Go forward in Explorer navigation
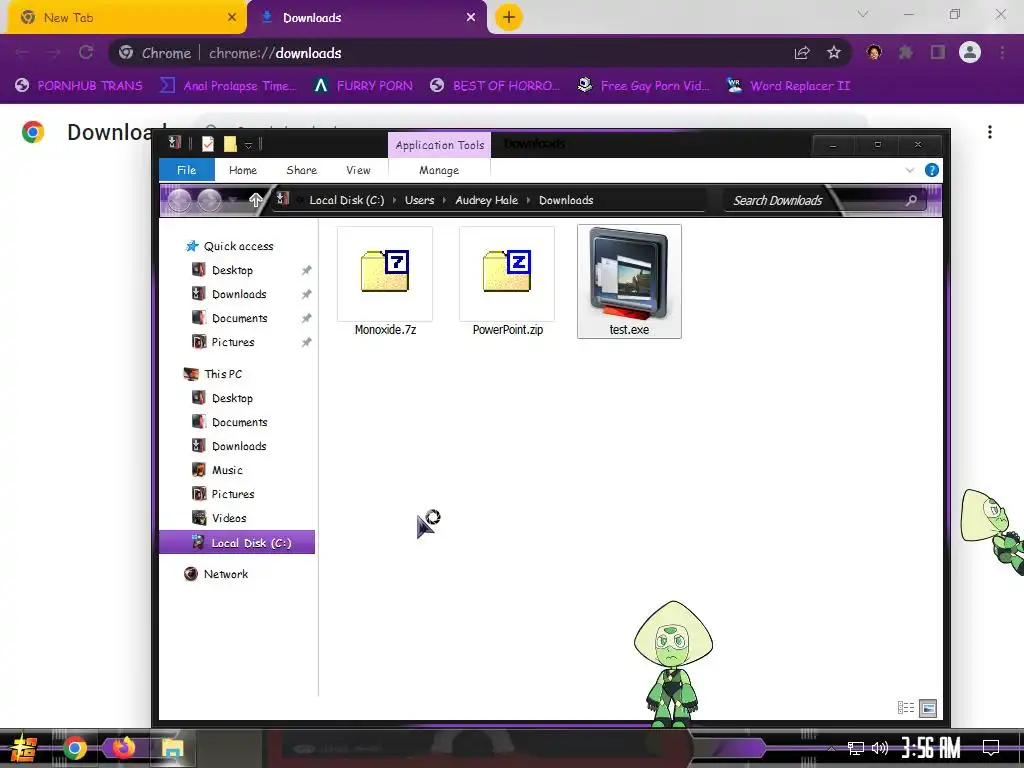 210,200
